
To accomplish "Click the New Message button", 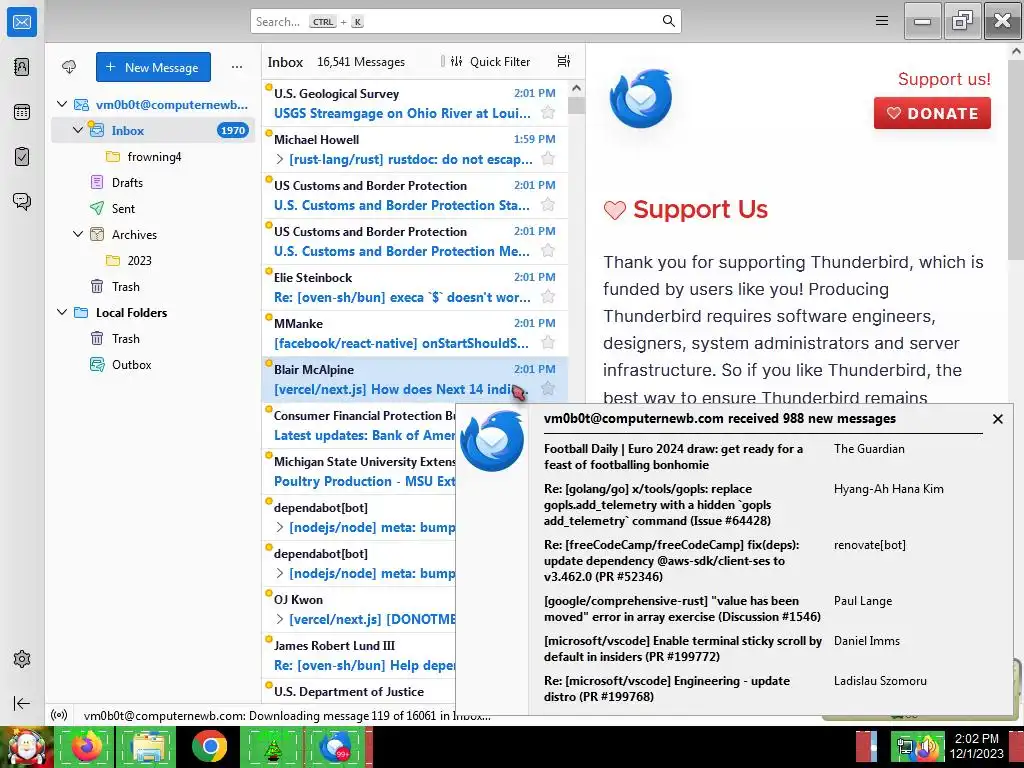I will pyautogui.click(x=153, y=67).
